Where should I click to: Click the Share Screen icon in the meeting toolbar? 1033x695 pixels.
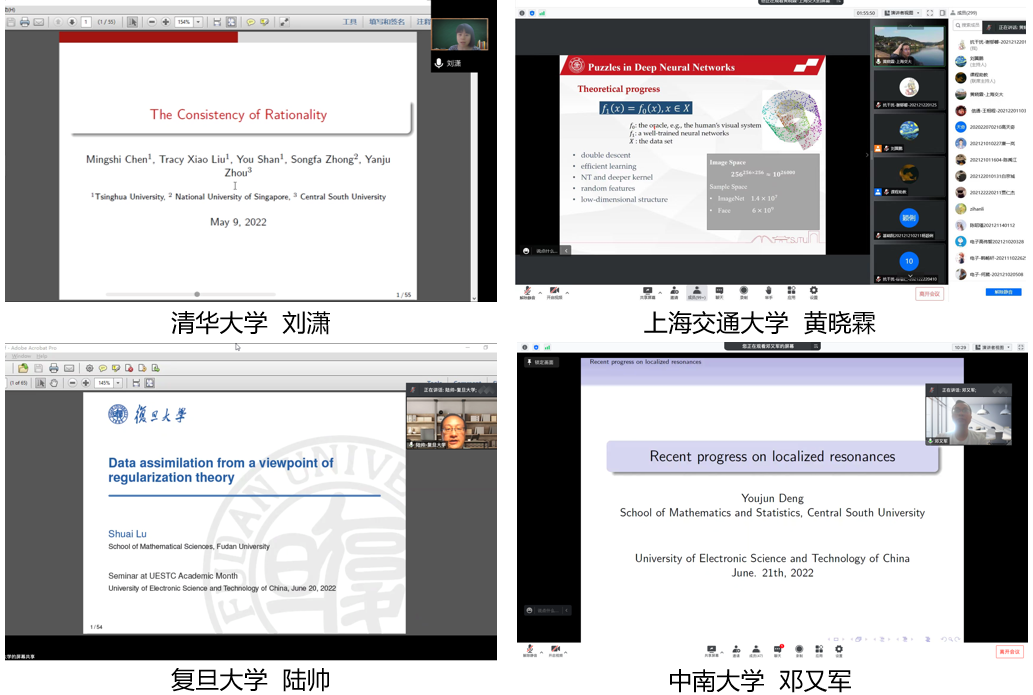tap(649, 289)
